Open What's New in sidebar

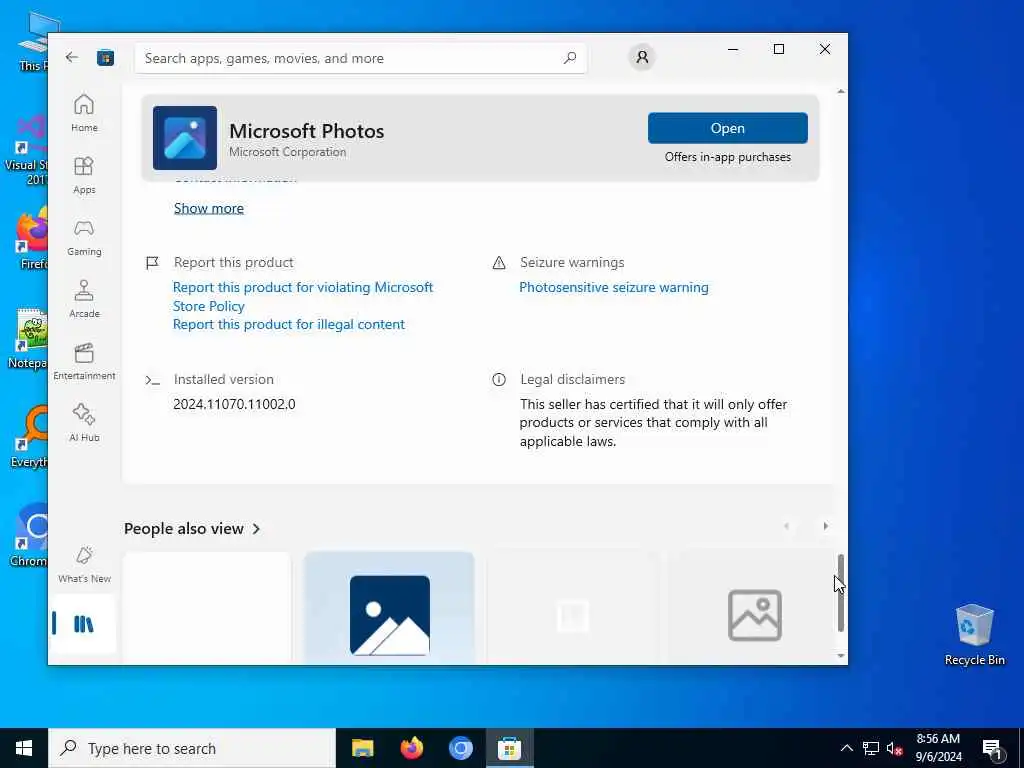pos(84,564)
